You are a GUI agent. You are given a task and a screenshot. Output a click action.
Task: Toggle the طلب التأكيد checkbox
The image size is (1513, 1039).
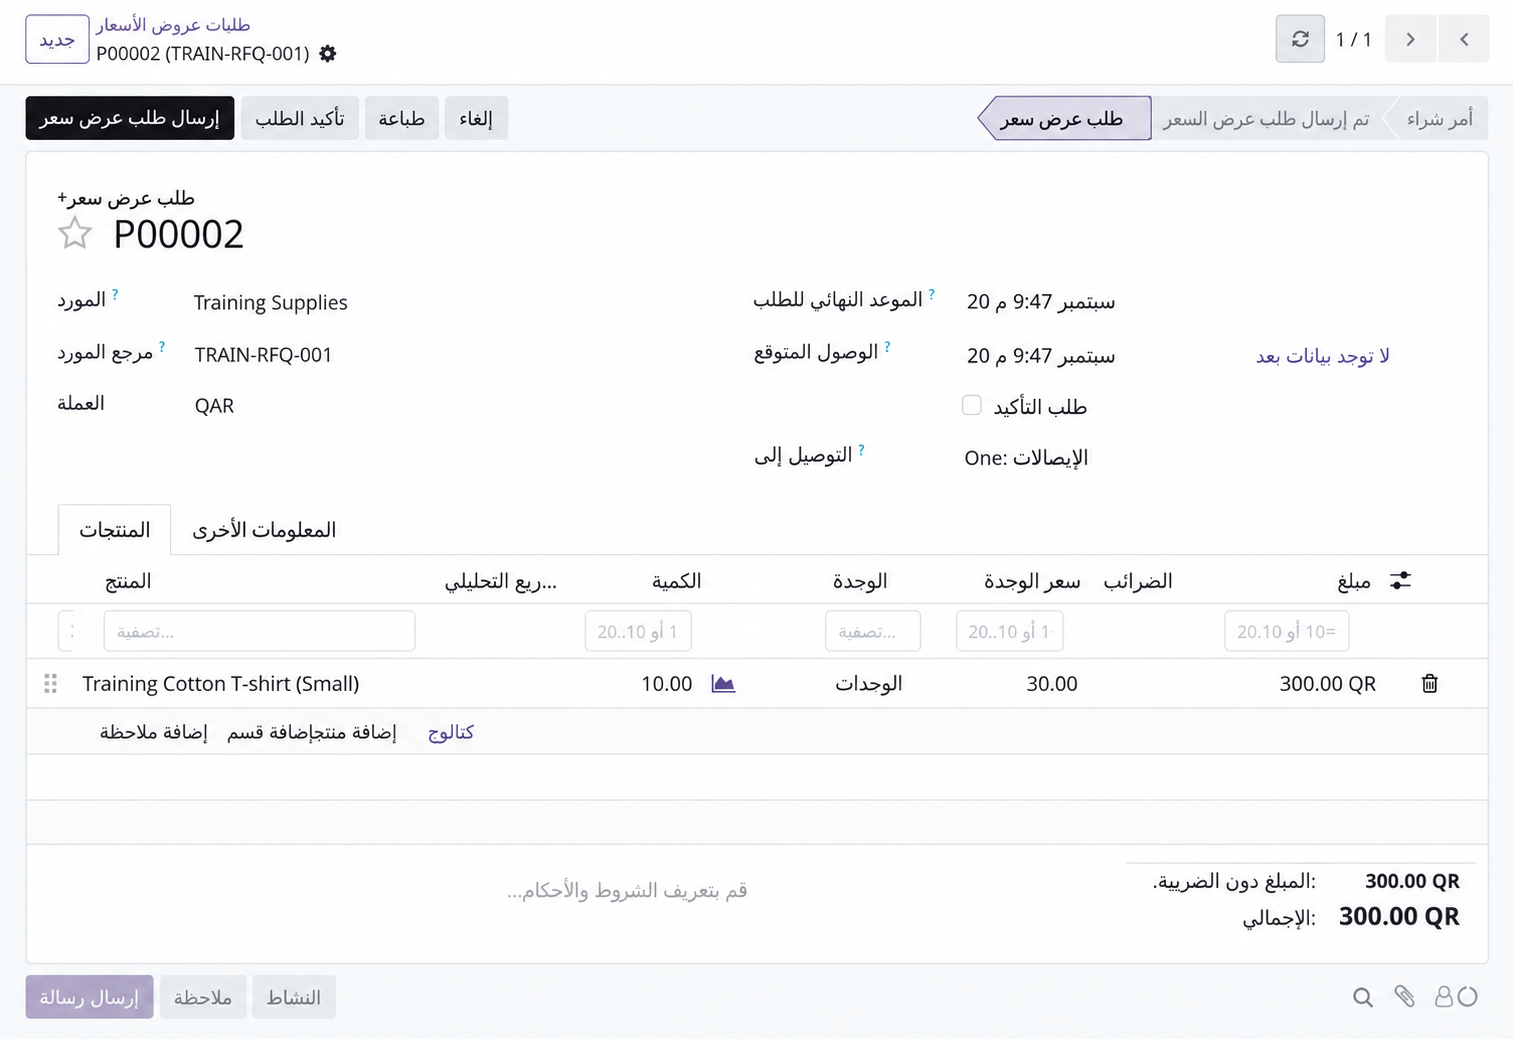tap(972, 405)
